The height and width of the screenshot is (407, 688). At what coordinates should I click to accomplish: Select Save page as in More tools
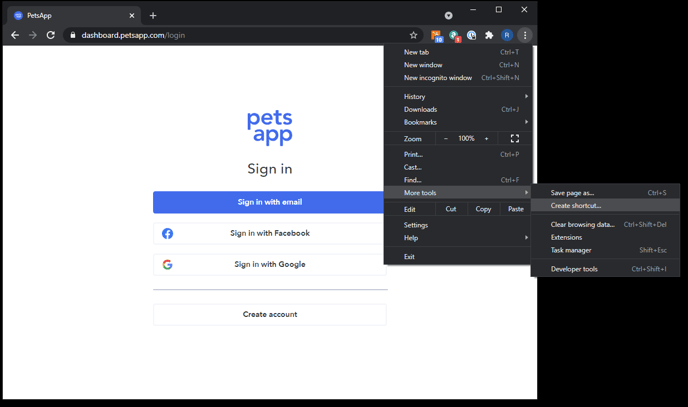pyautogui.click(x=606, y=193)
